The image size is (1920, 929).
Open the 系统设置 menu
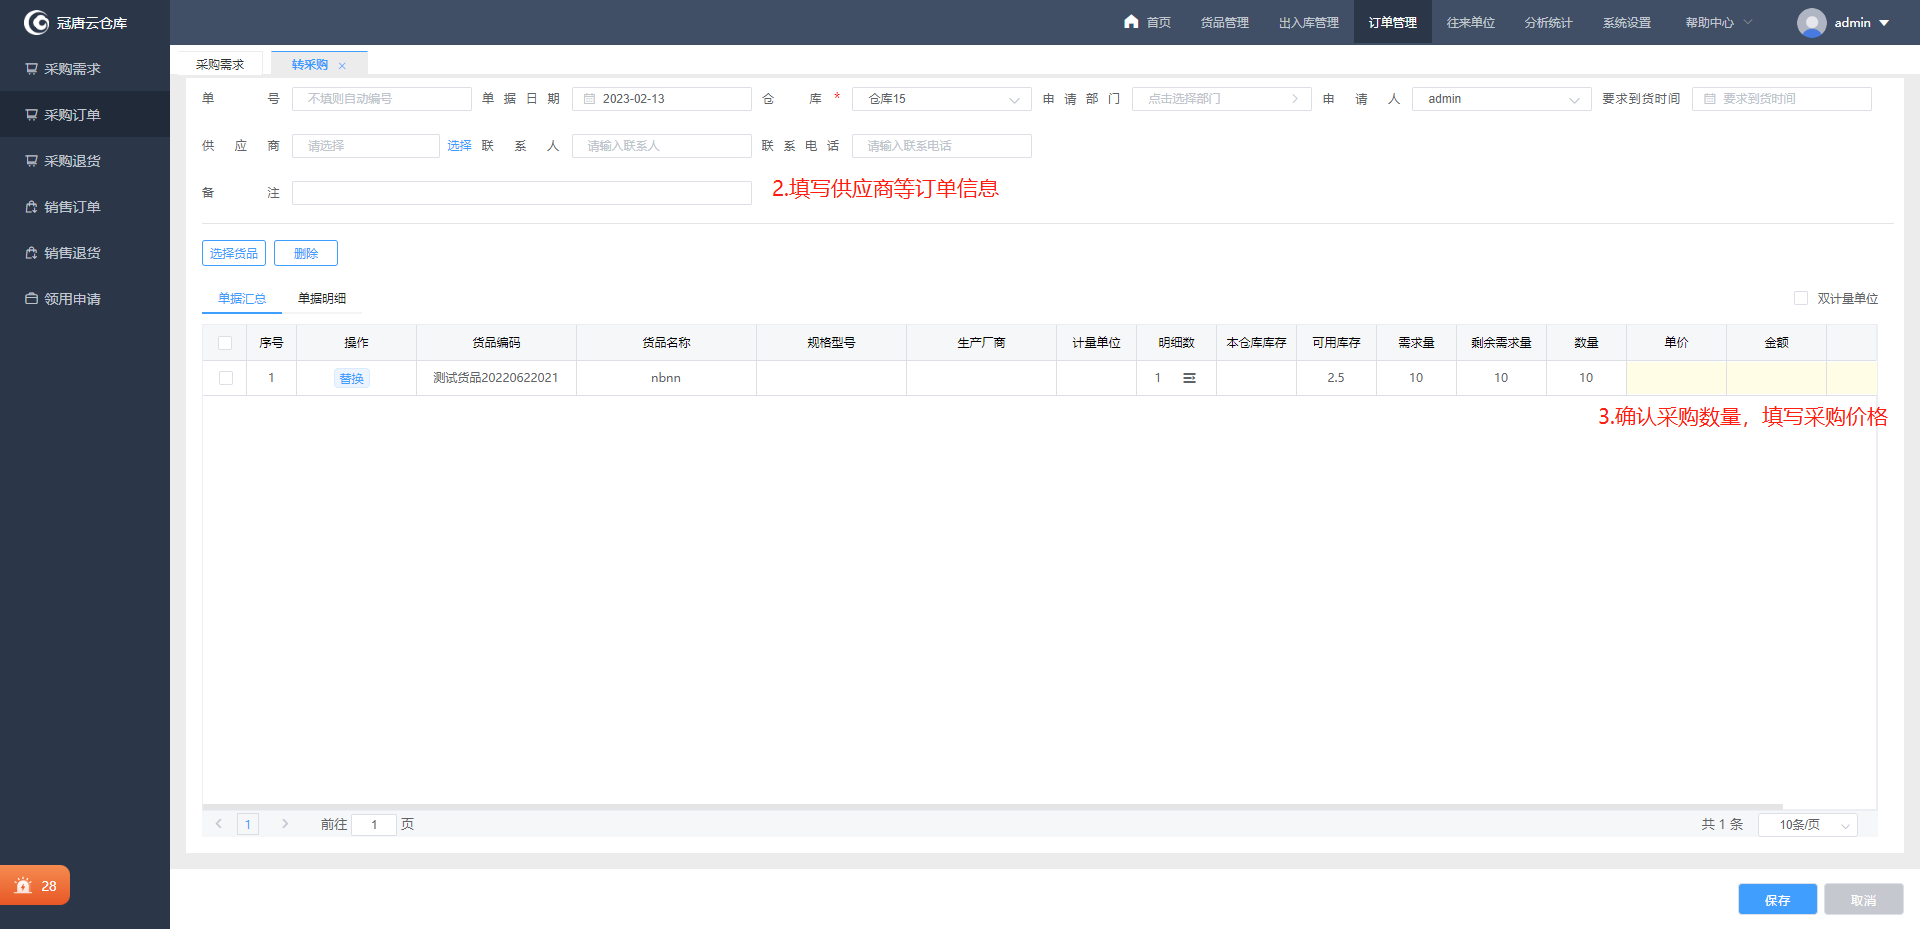[x=1627, y=22]
